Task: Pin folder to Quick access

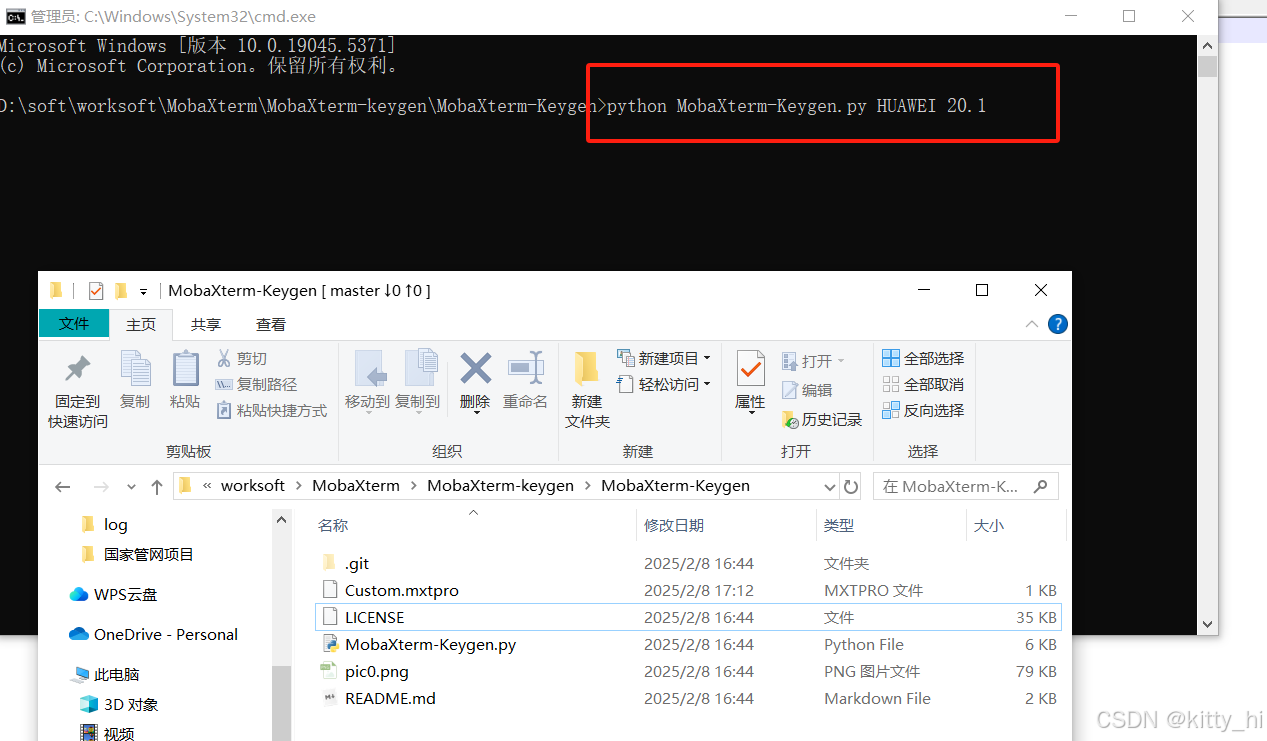Action: click(x=78, y=391)
